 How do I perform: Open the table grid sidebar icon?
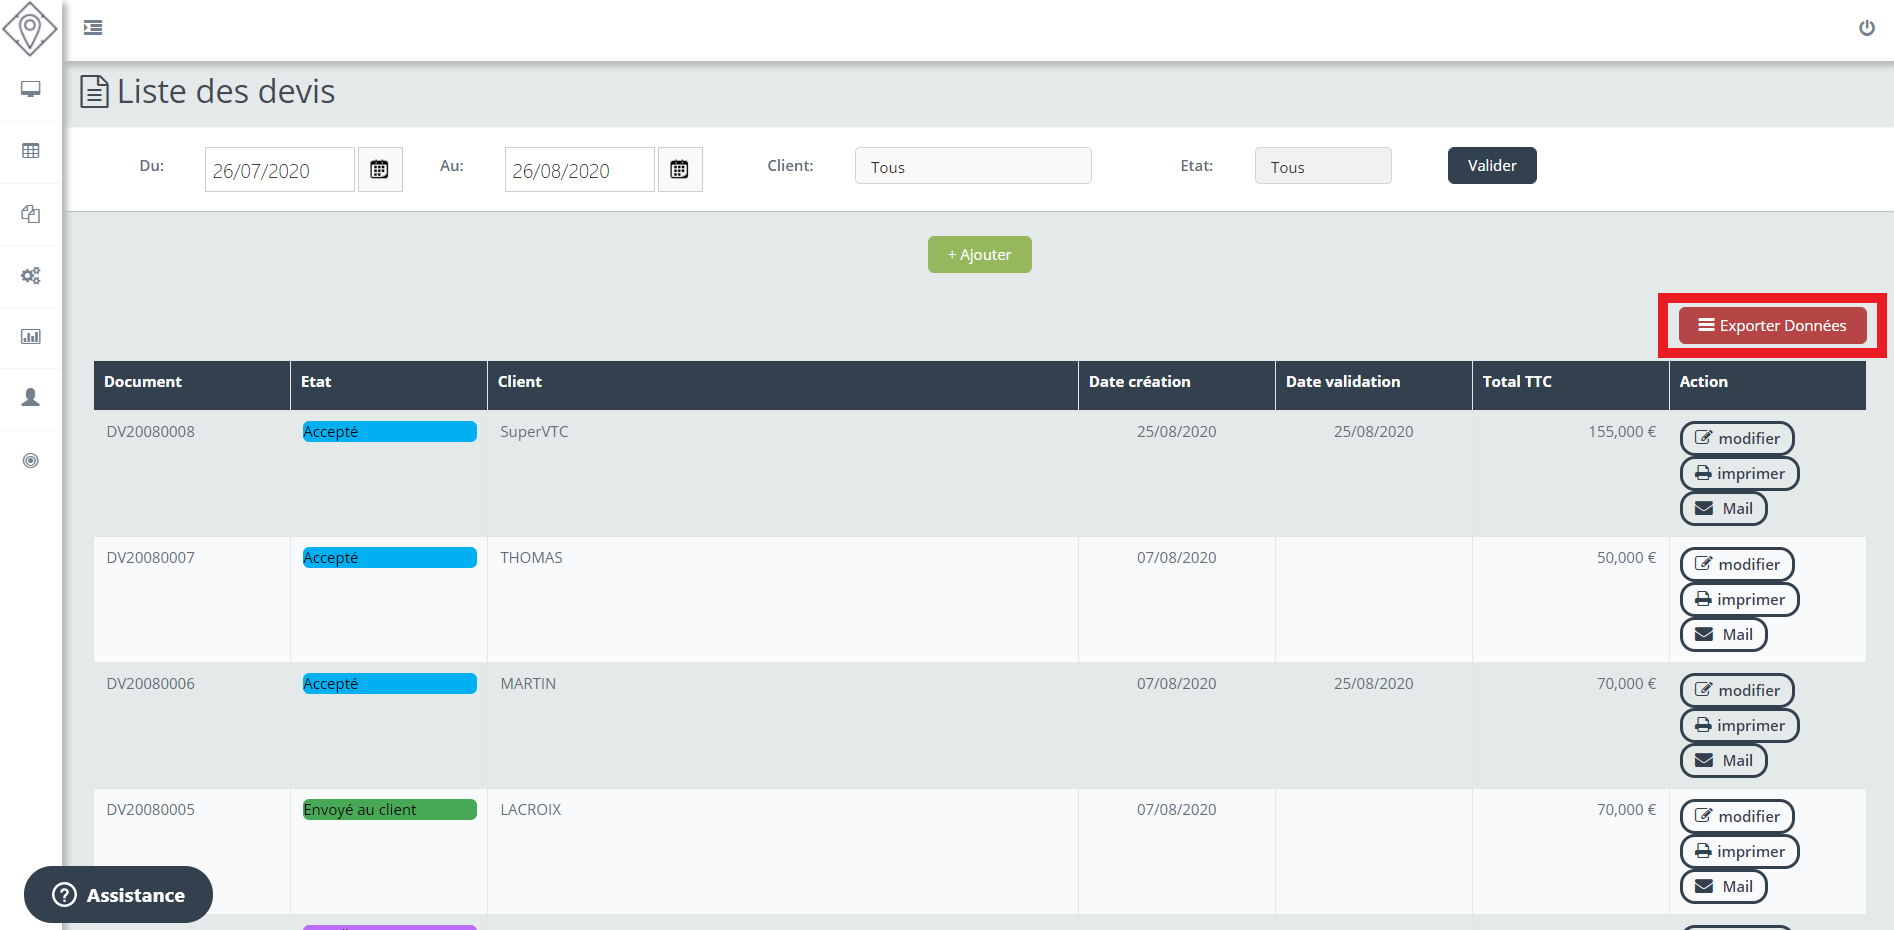pos(31,151)
